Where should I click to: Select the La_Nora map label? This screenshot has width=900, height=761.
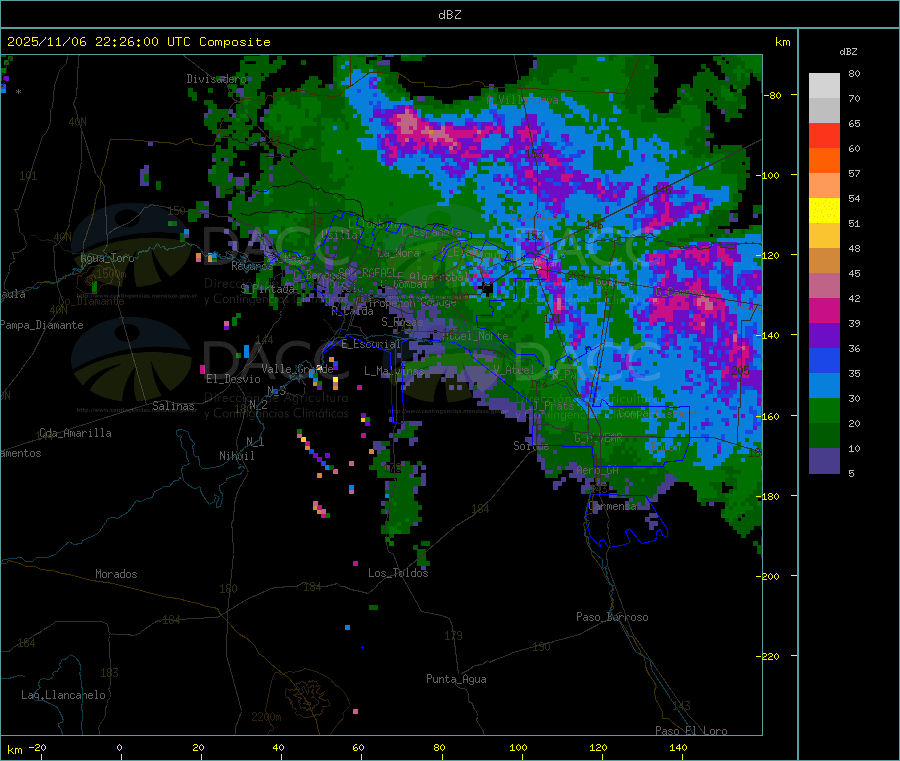tap(398, 253)
